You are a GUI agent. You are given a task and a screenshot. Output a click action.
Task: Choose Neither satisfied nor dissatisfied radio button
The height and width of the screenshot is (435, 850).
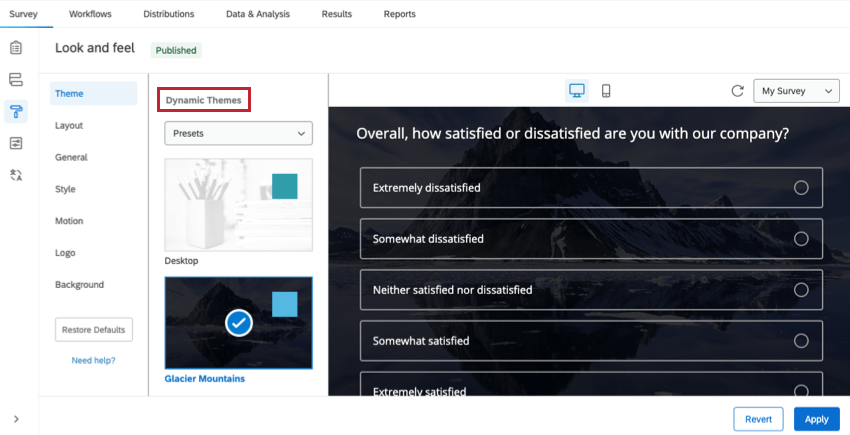coord(801,290)
